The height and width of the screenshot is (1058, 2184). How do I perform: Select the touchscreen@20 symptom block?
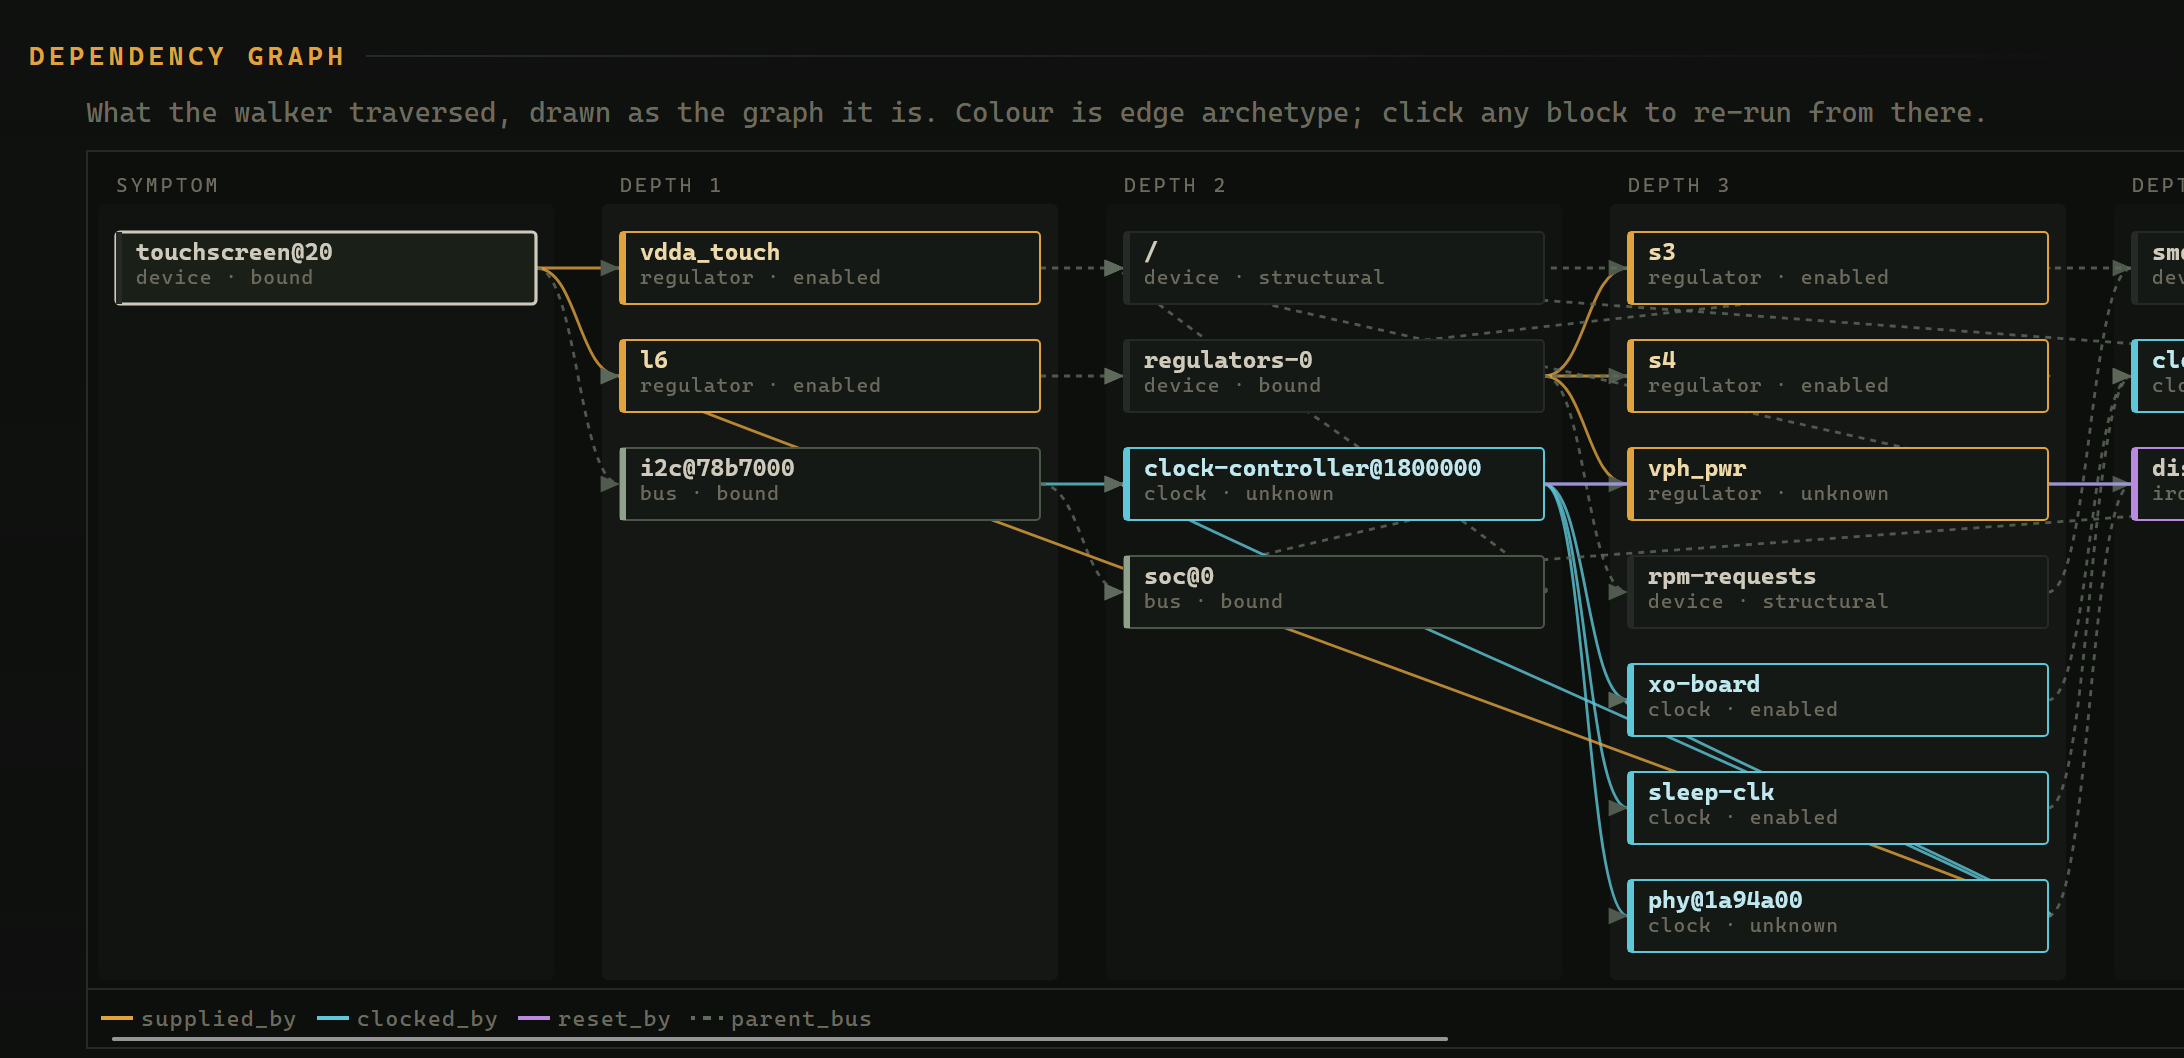coord(326,268)
